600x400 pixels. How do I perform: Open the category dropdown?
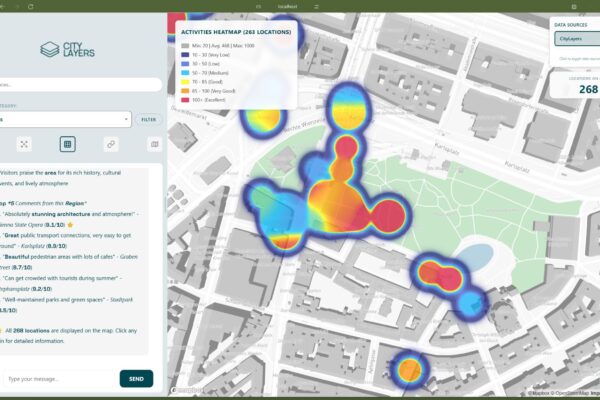click(64, 119)
